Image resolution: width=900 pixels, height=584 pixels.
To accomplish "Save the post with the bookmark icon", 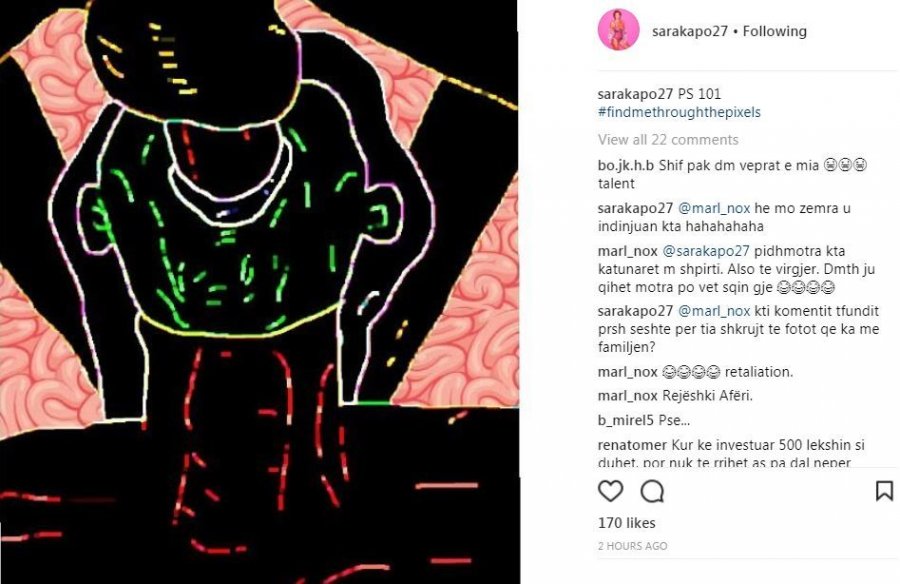I will [x=884, y=492].
